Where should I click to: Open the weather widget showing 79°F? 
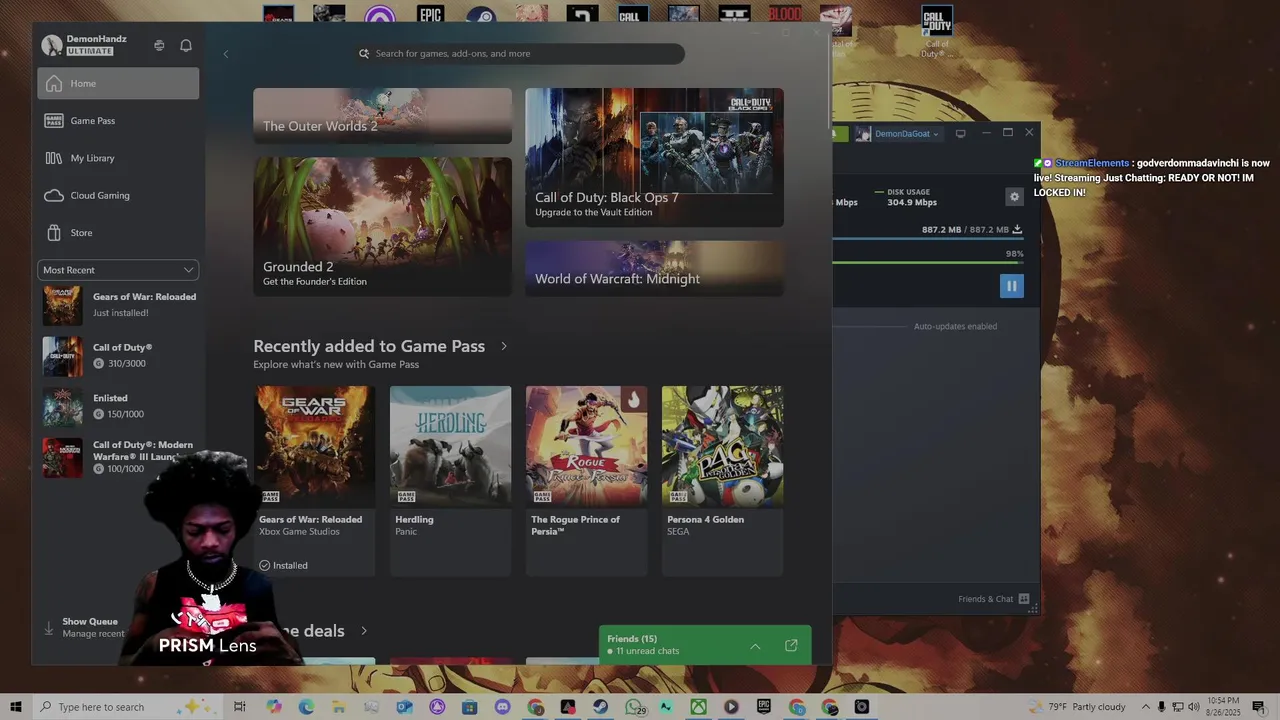[x=1078, y=707]
